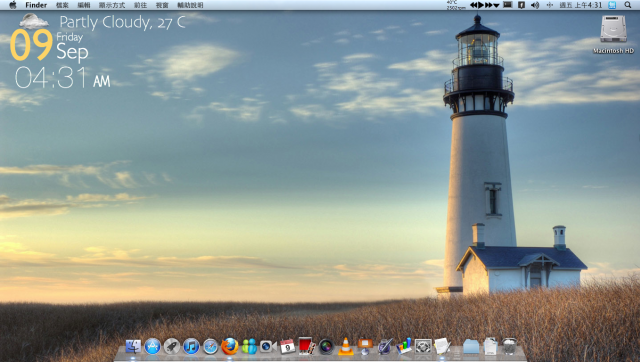This screenshot has width=640, height=362.
Task: Open the 檔案 menu
Action: pyautogui.click(x=62, y=5)
